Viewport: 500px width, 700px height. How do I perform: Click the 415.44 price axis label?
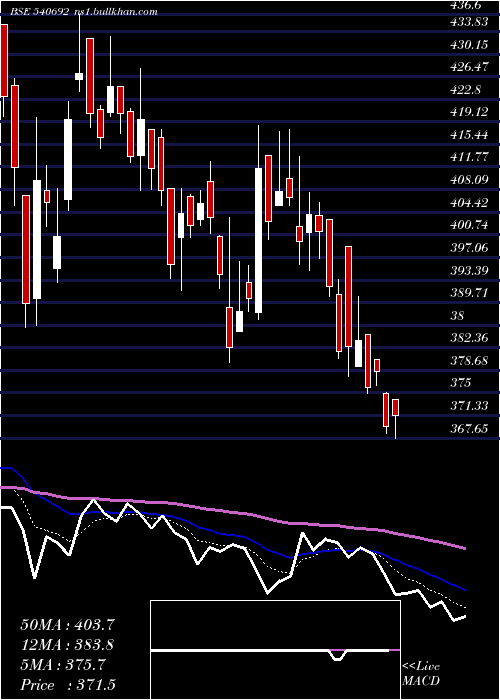pyautogui.click(x=468, y=135)
